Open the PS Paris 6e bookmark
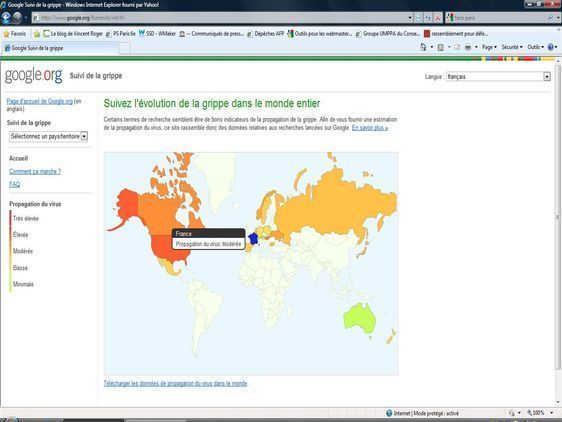This screenshot has height=422, width=562. pyautogui.click(x=121, y=34)
